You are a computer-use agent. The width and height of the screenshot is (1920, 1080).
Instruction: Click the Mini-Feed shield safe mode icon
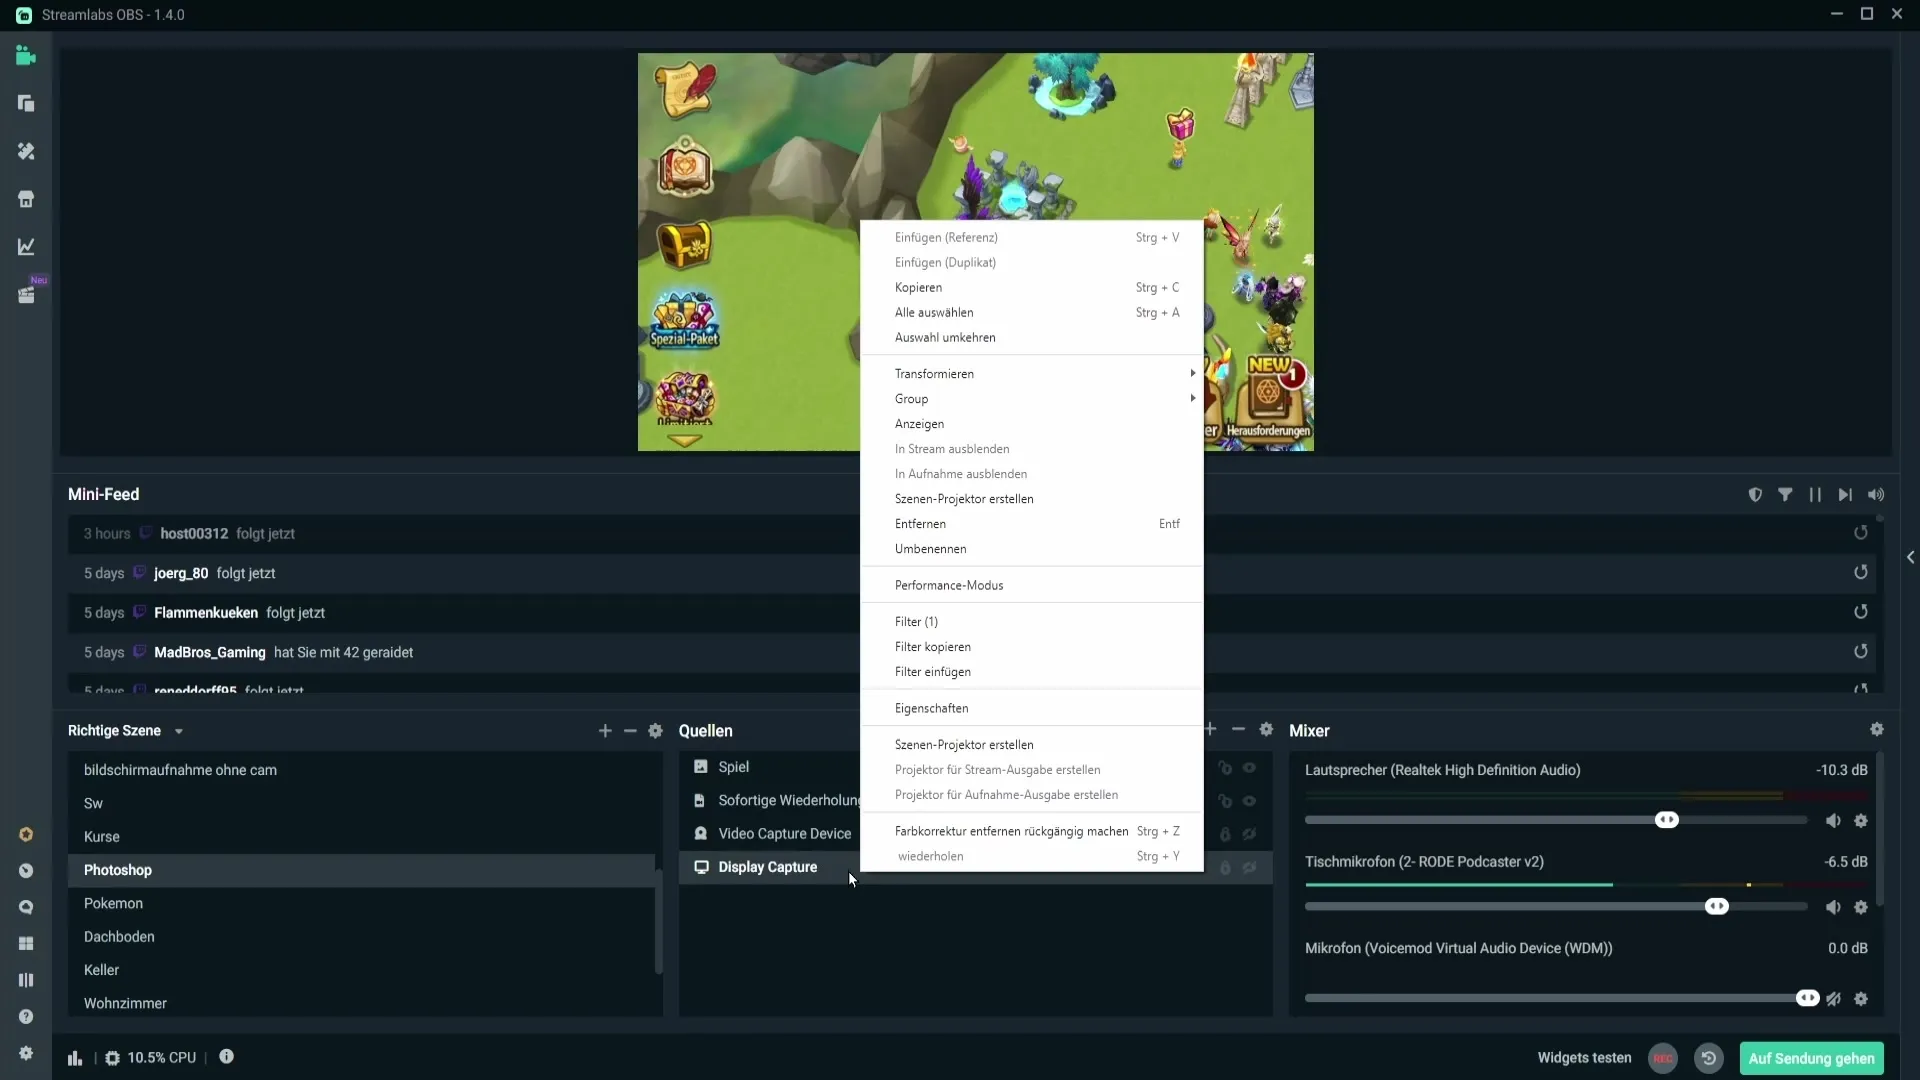pos(1755,495)
